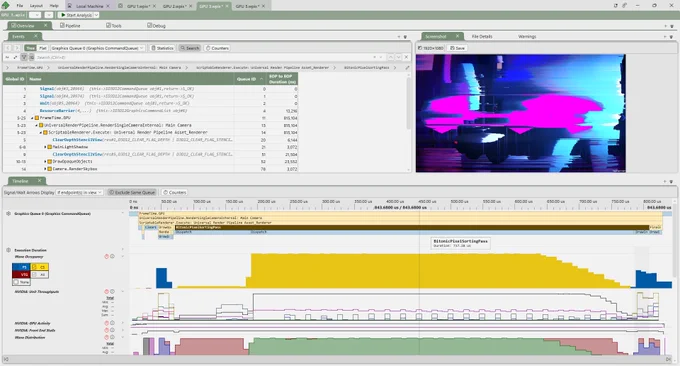
Task: Go forward in events navigation history
Action: (17, 48)
